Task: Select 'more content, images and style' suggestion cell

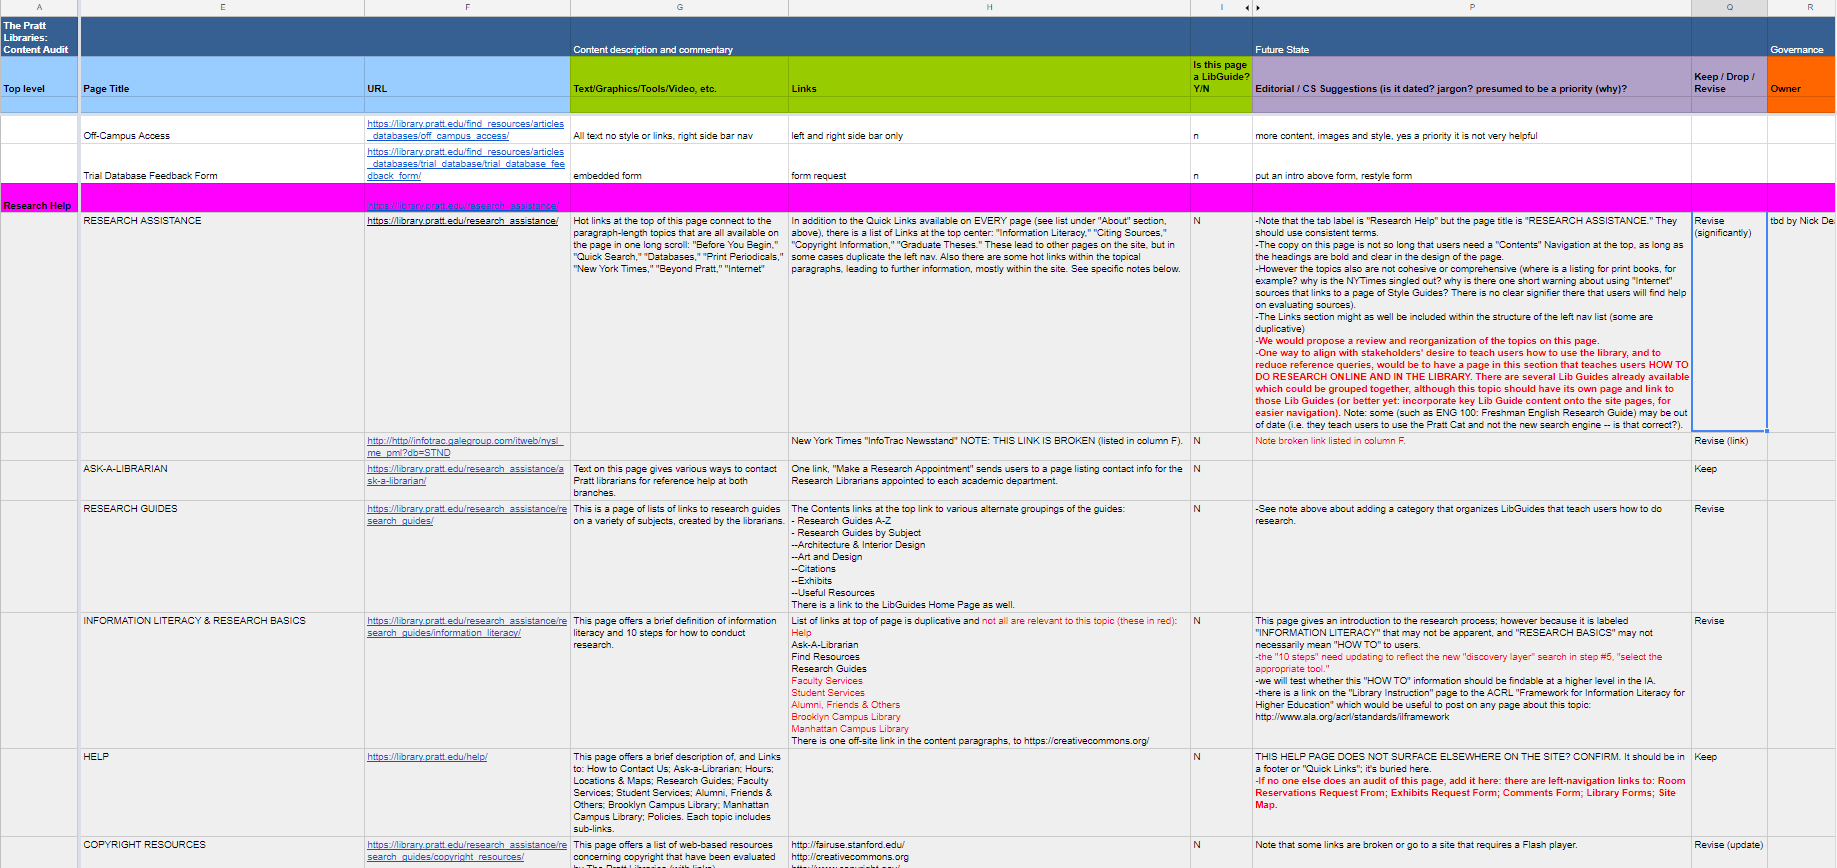Action: 1472,129
